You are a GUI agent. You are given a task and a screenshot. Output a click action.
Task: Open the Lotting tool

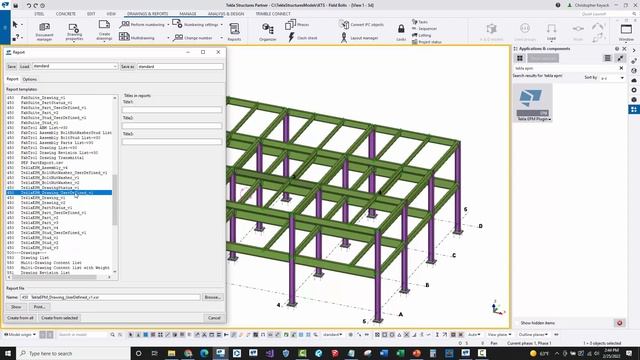(x=422, y=35)
